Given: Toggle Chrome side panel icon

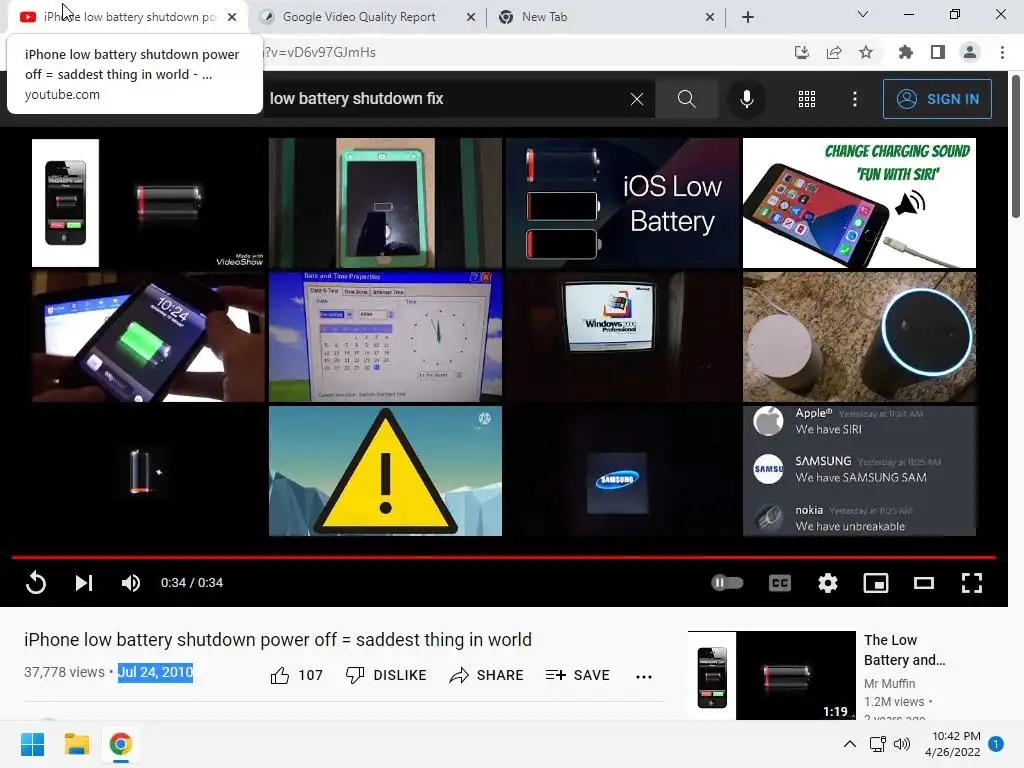Looking at the screenshot, I should point(938,52).
